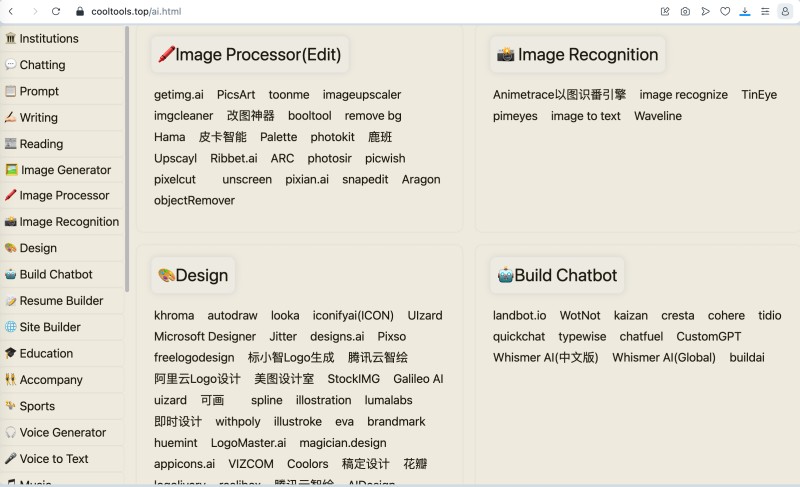Viewport: 800px width, 487px height.
Task: Click the browser forward arrow
Action: 35,11
